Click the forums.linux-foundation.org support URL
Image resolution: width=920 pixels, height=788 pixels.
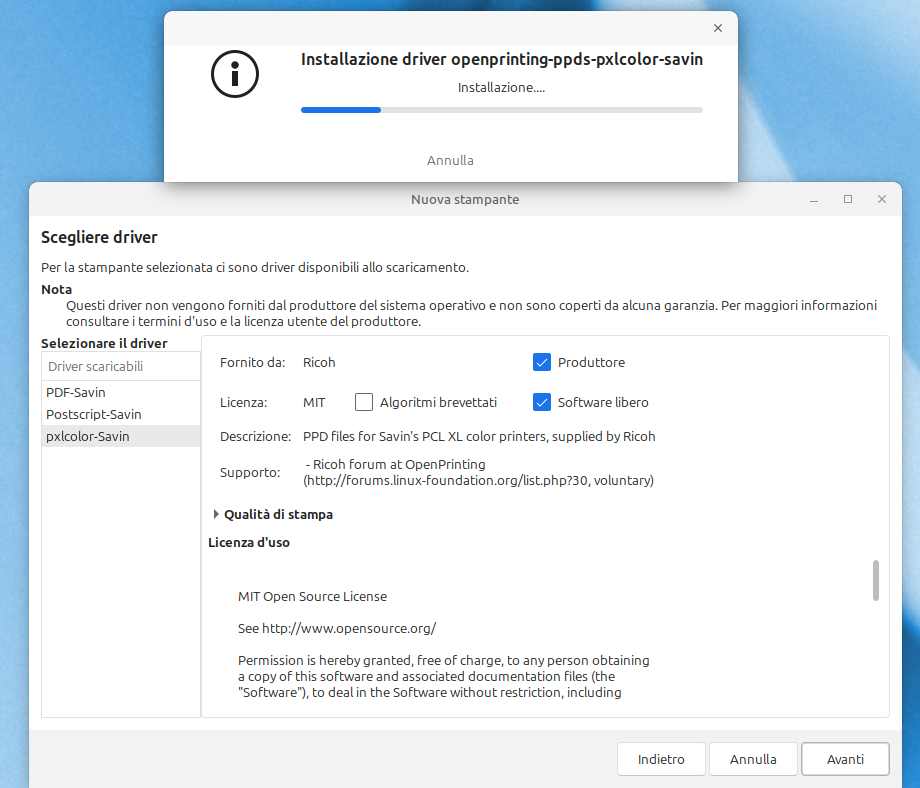pyautogui.click(x=478, y=481)
